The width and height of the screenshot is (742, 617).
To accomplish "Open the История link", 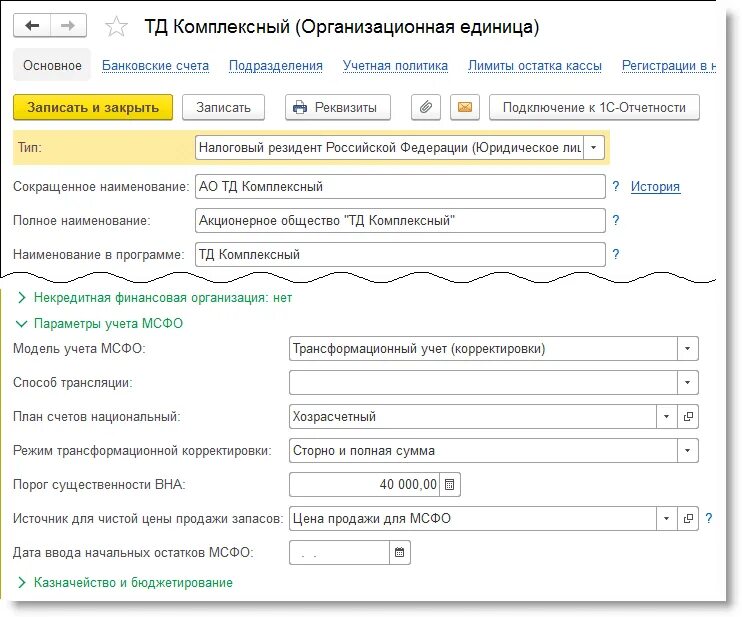I will [x=655, y=186].
